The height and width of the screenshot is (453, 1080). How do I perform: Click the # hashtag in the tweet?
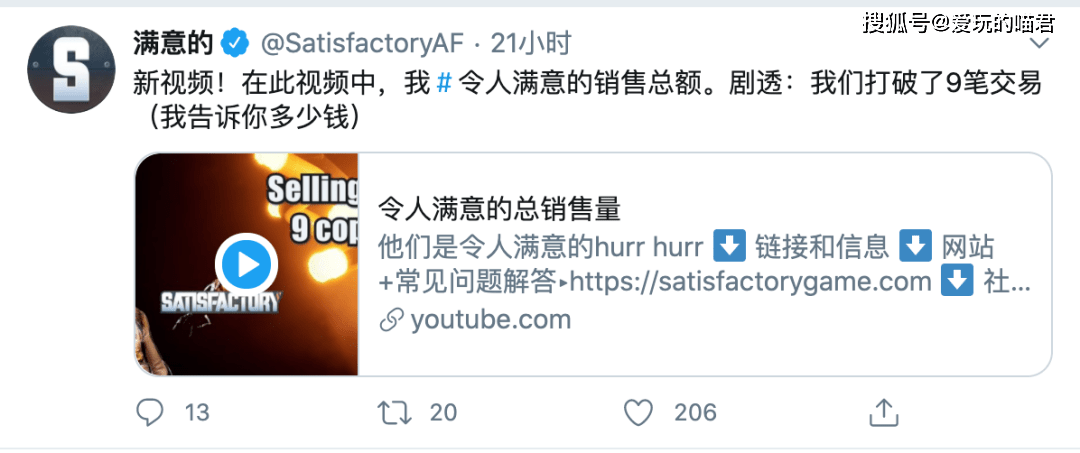click(445, 84)
